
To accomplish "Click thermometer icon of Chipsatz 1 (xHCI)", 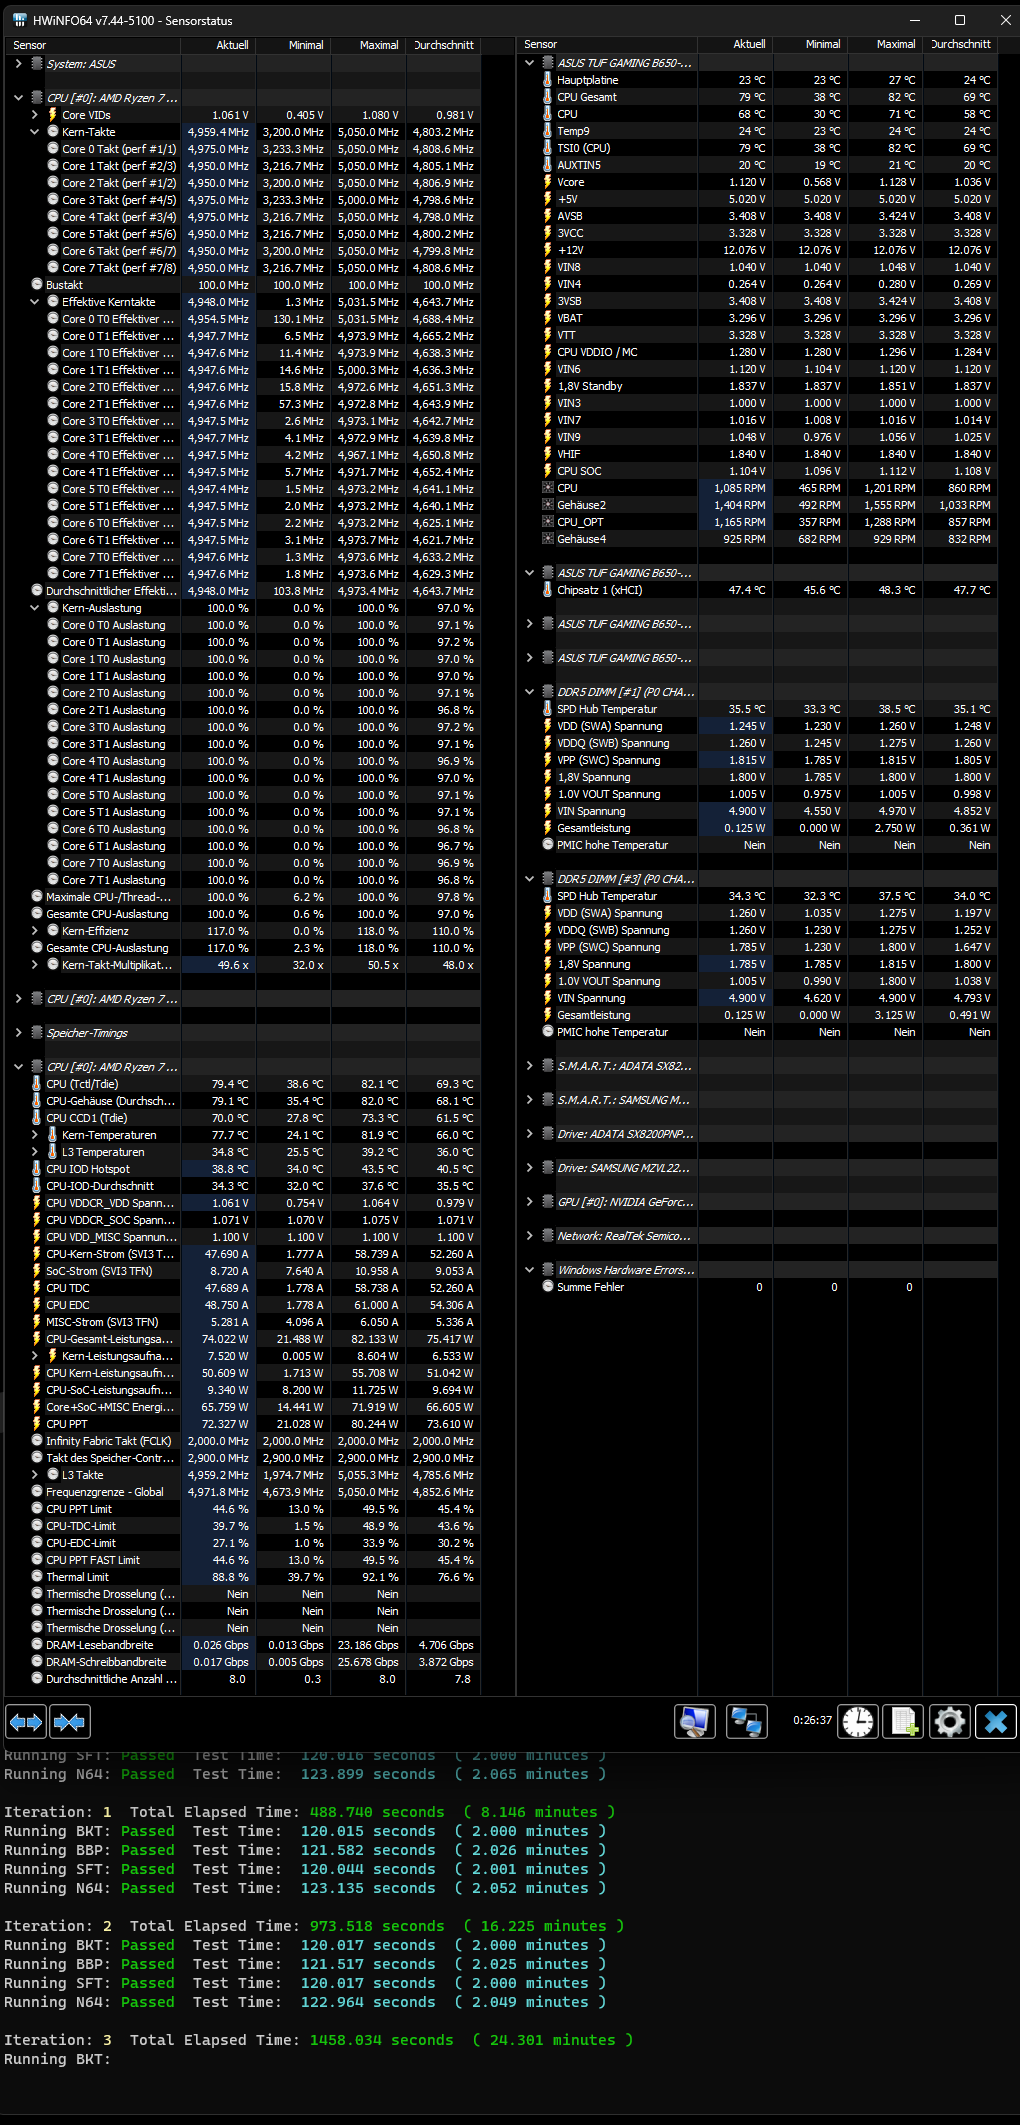I will pos(548,590).
